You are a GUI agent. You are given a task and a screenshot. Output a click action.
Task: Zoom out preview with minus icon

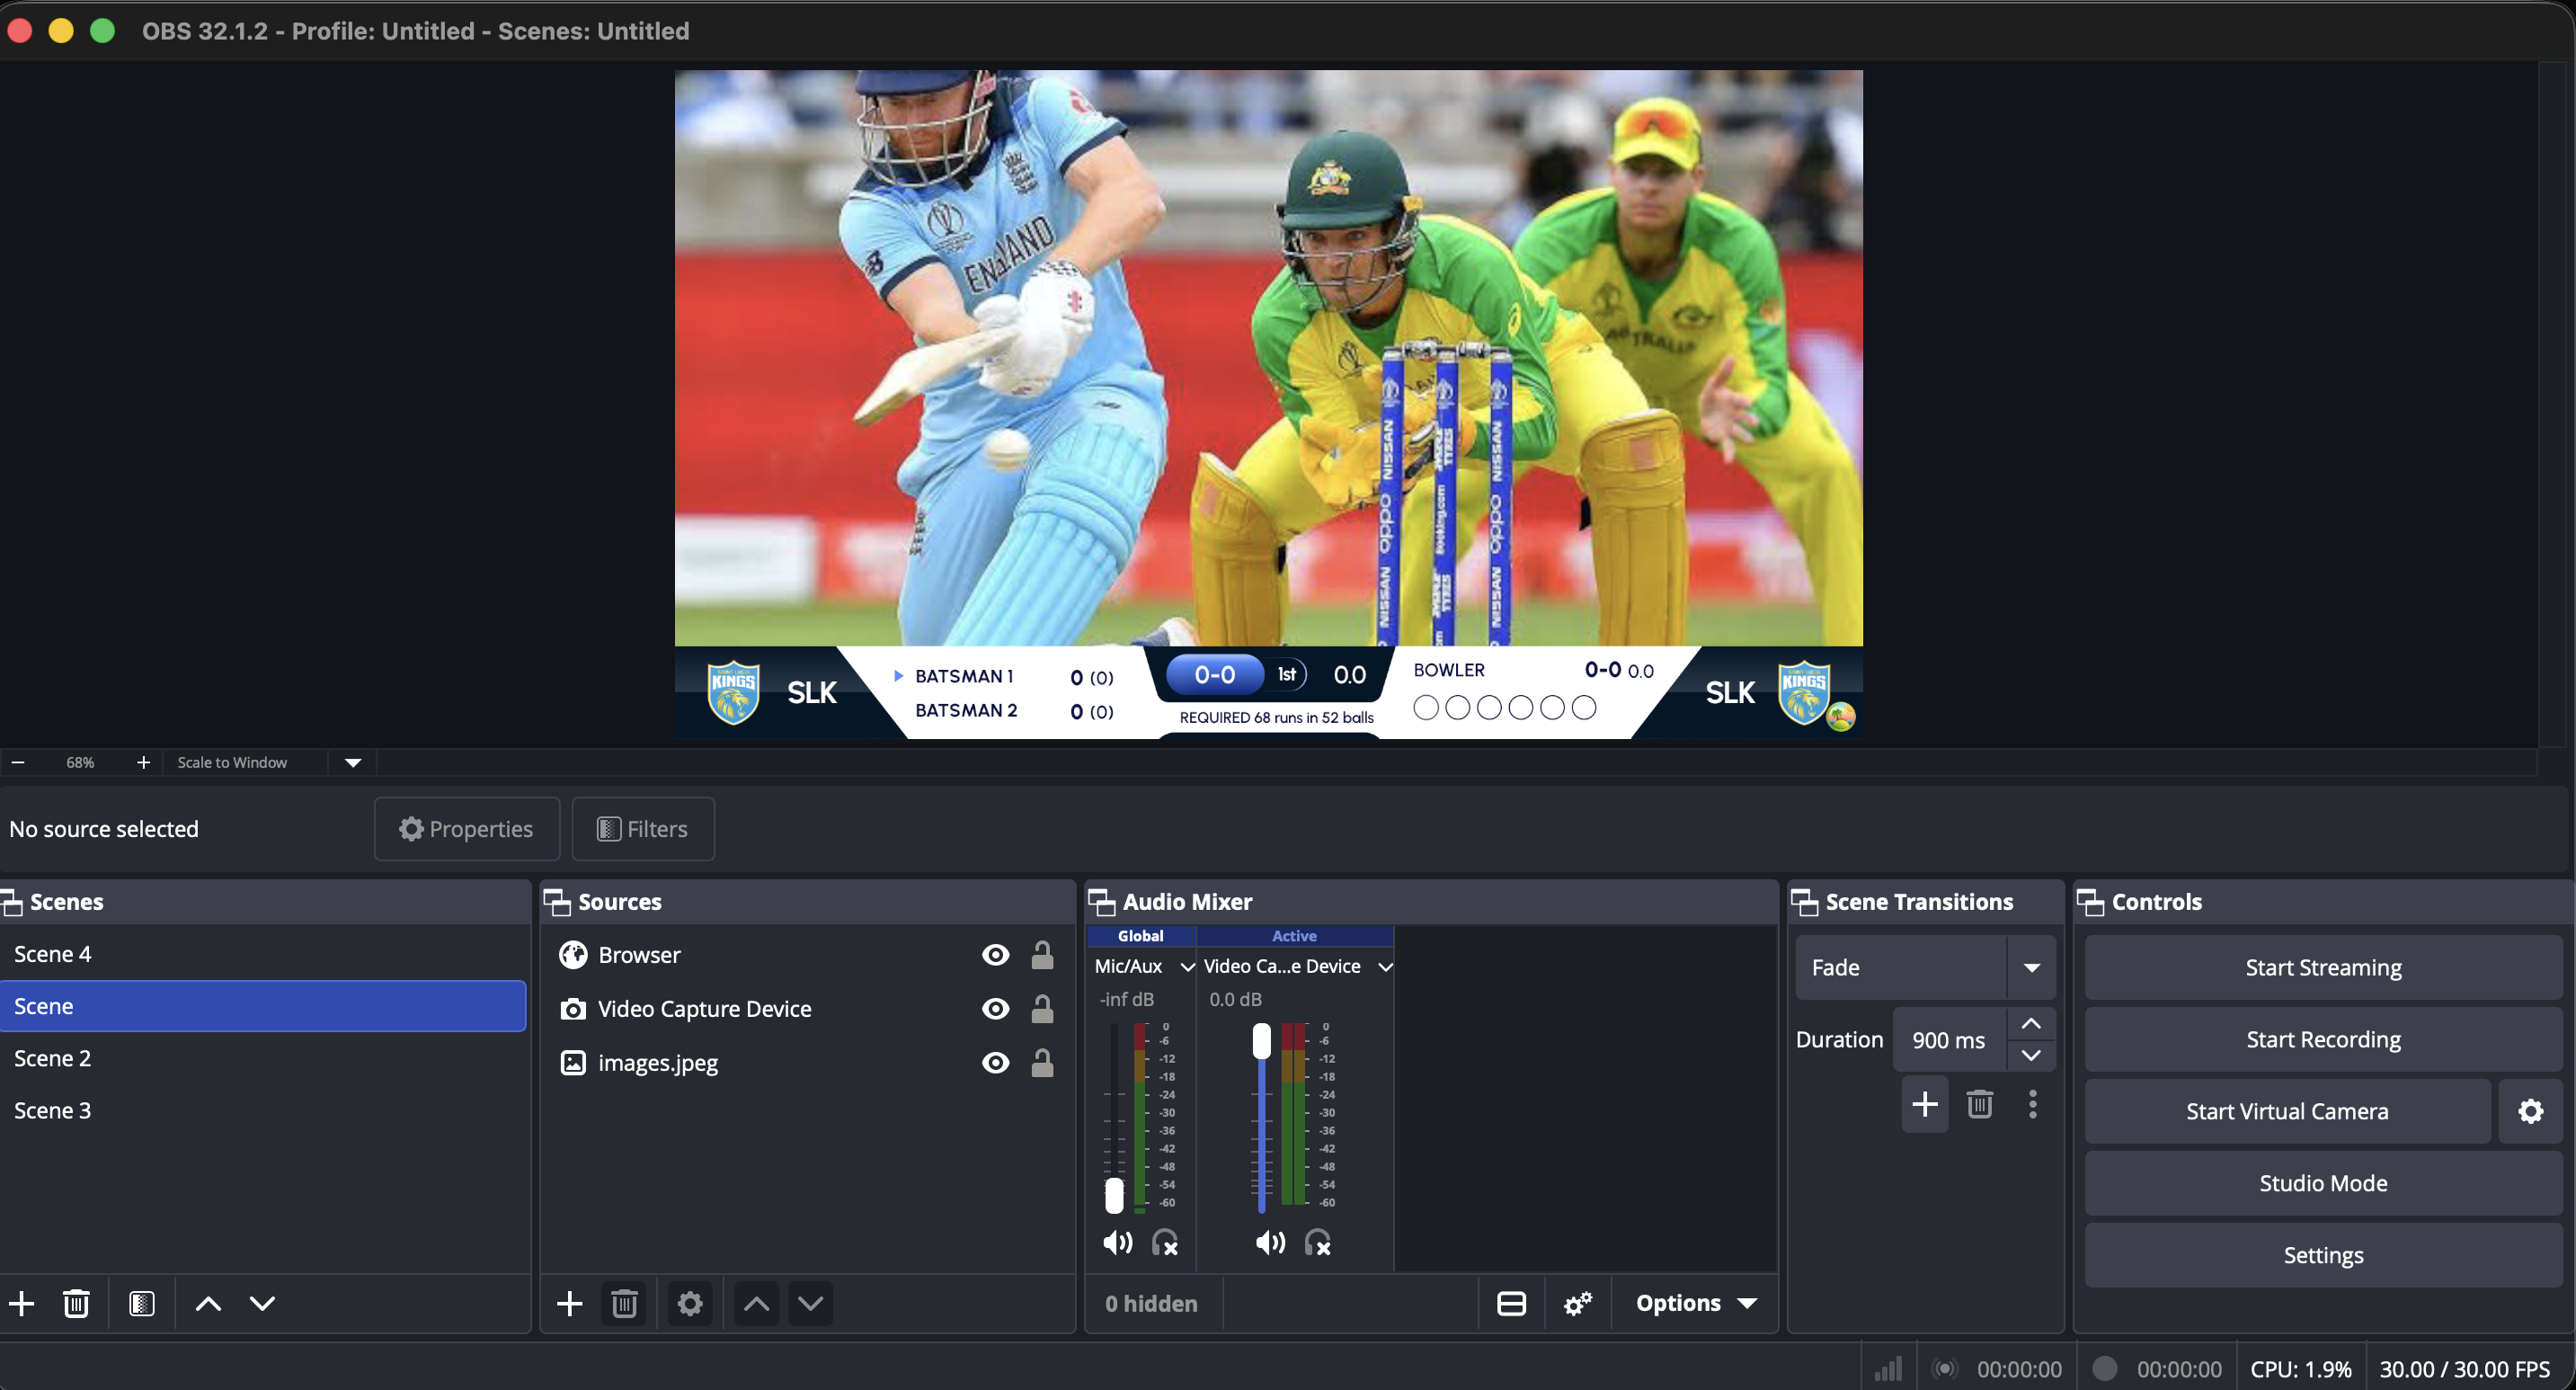pos(18,762)
